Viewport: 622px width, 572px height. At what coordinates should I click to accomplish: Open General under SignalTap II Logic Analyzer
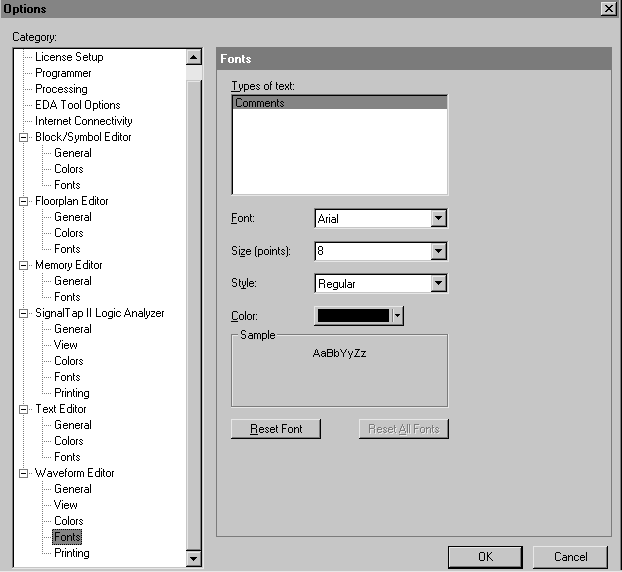[x=73, y=329]
